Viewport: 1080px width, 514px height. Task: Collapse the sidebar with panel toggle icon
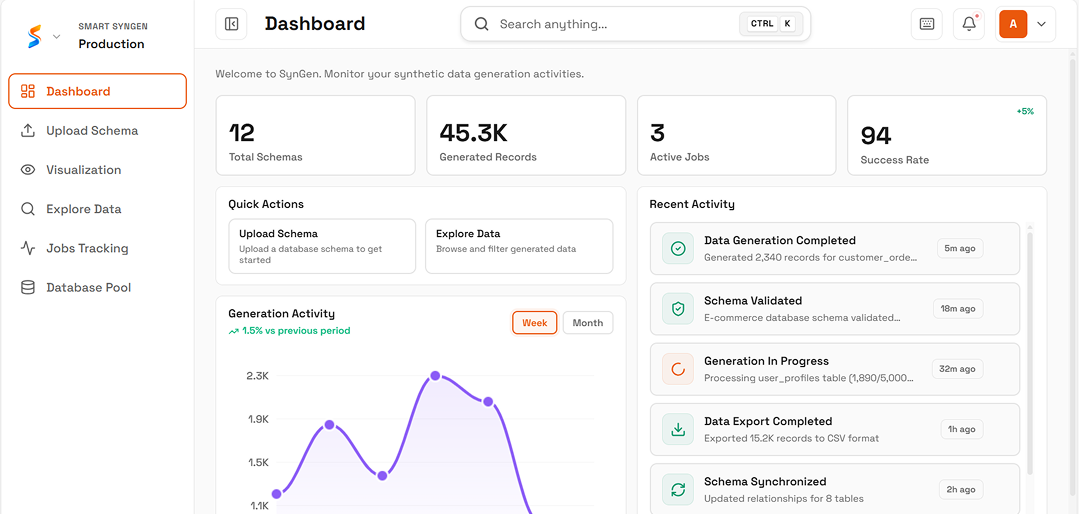(x=231, y=24)
